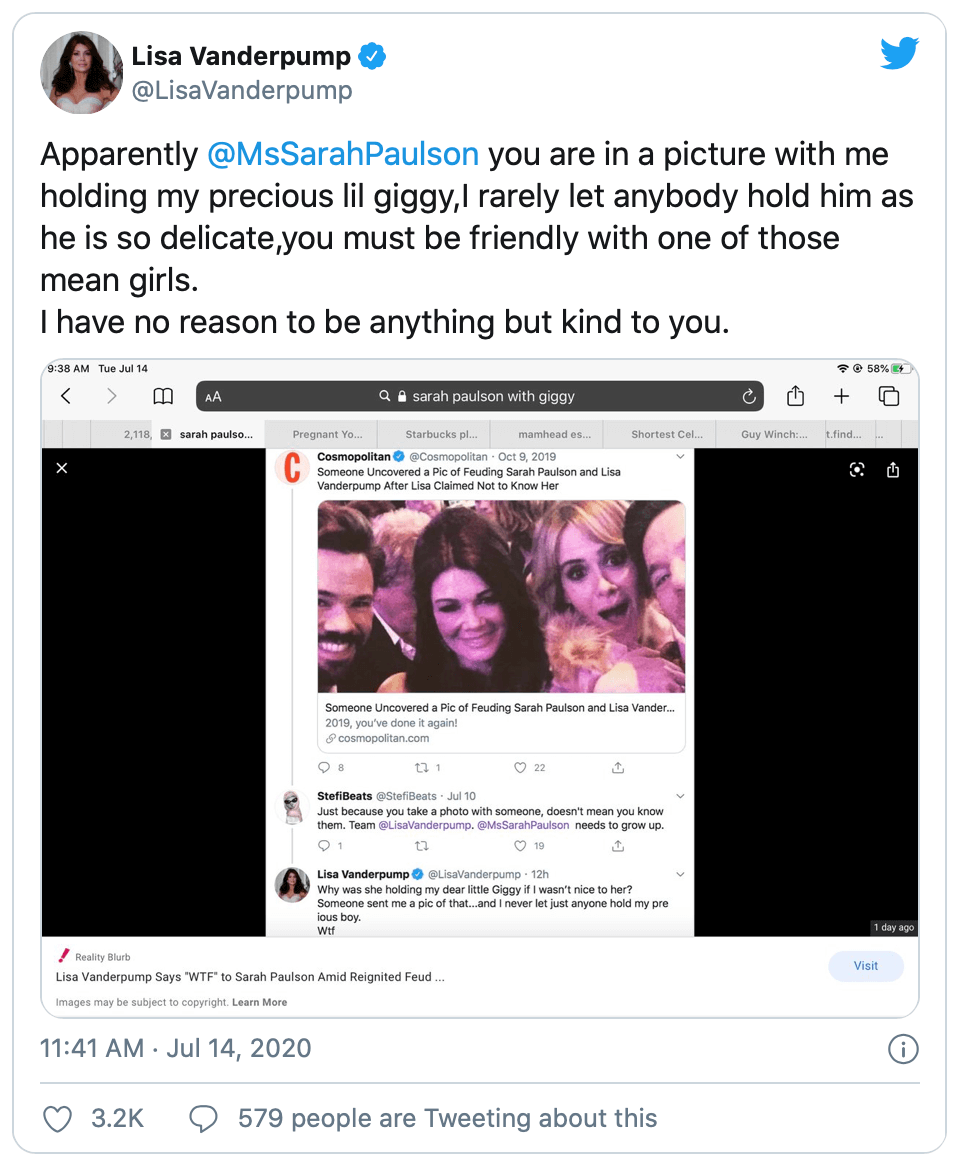Click the visual search lens icon
966x1170 pixels.
[857, 470]
